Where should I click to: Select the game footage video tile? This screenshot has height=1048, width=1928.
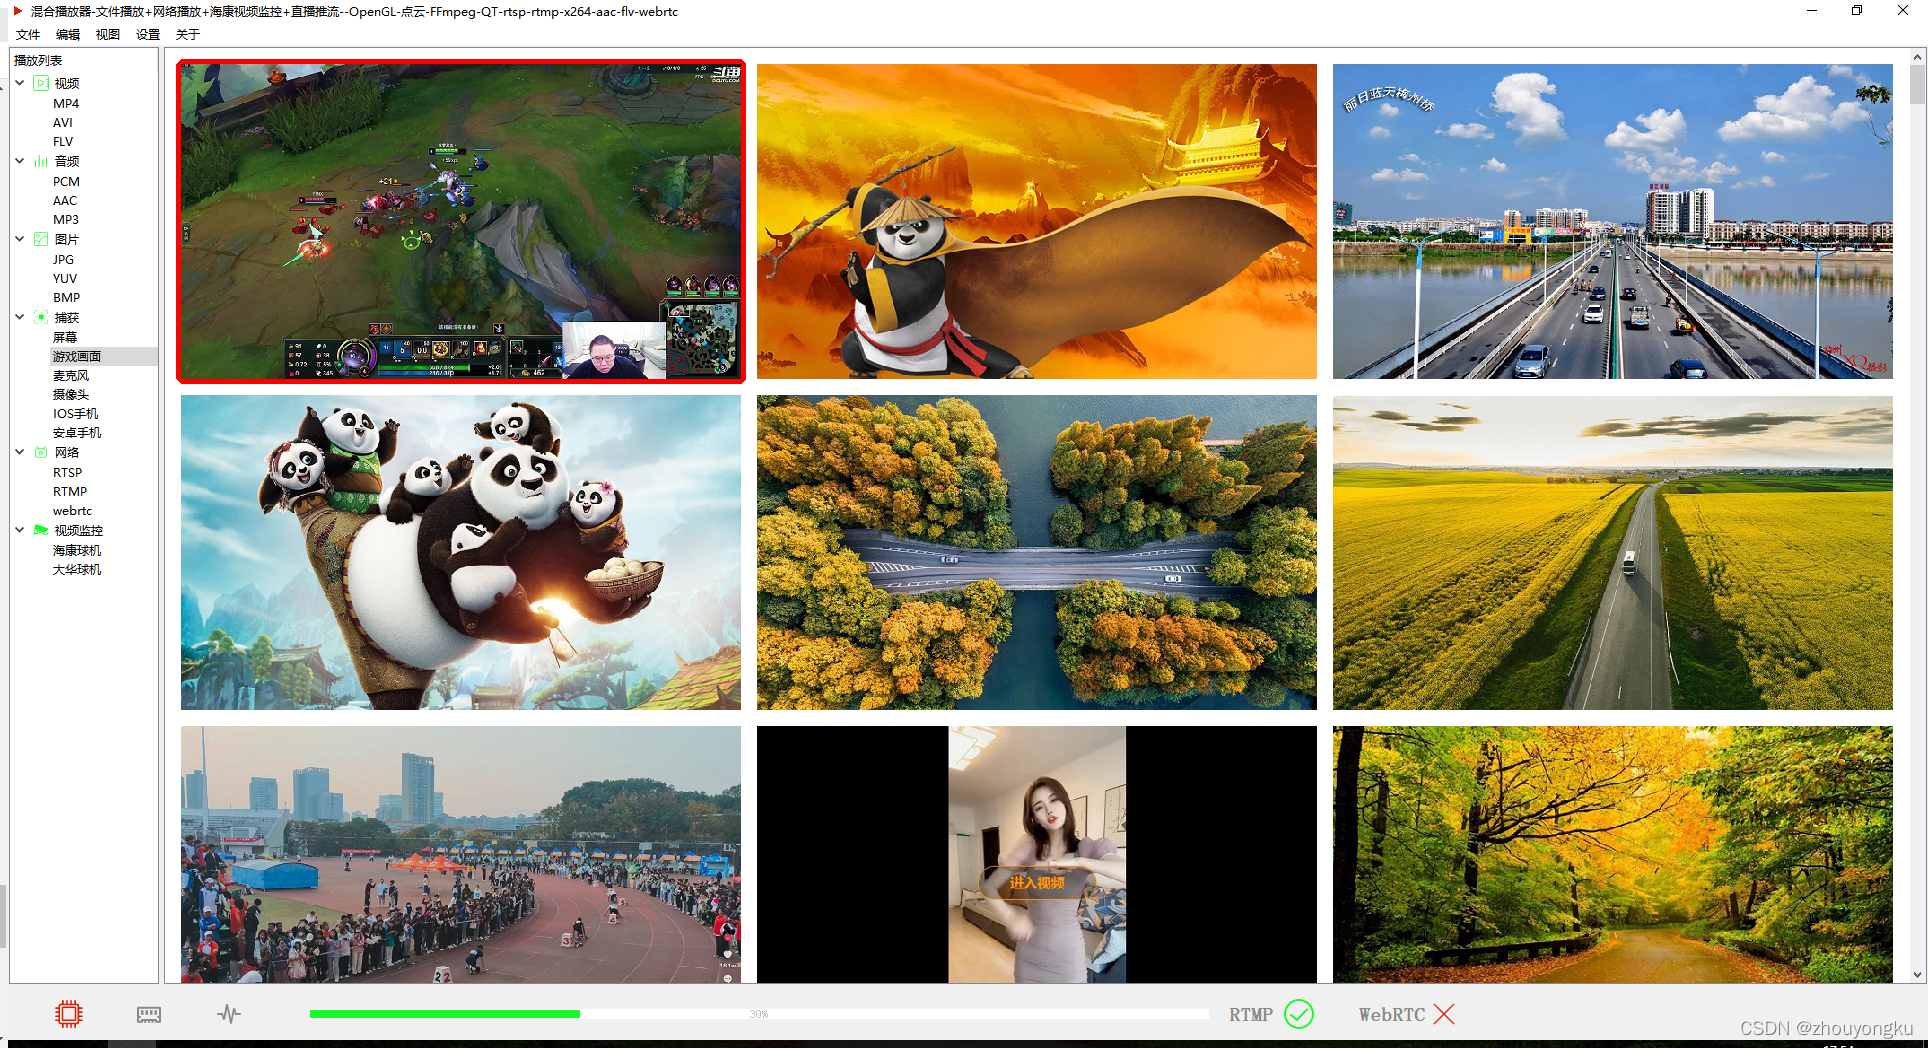click(461, 221)
